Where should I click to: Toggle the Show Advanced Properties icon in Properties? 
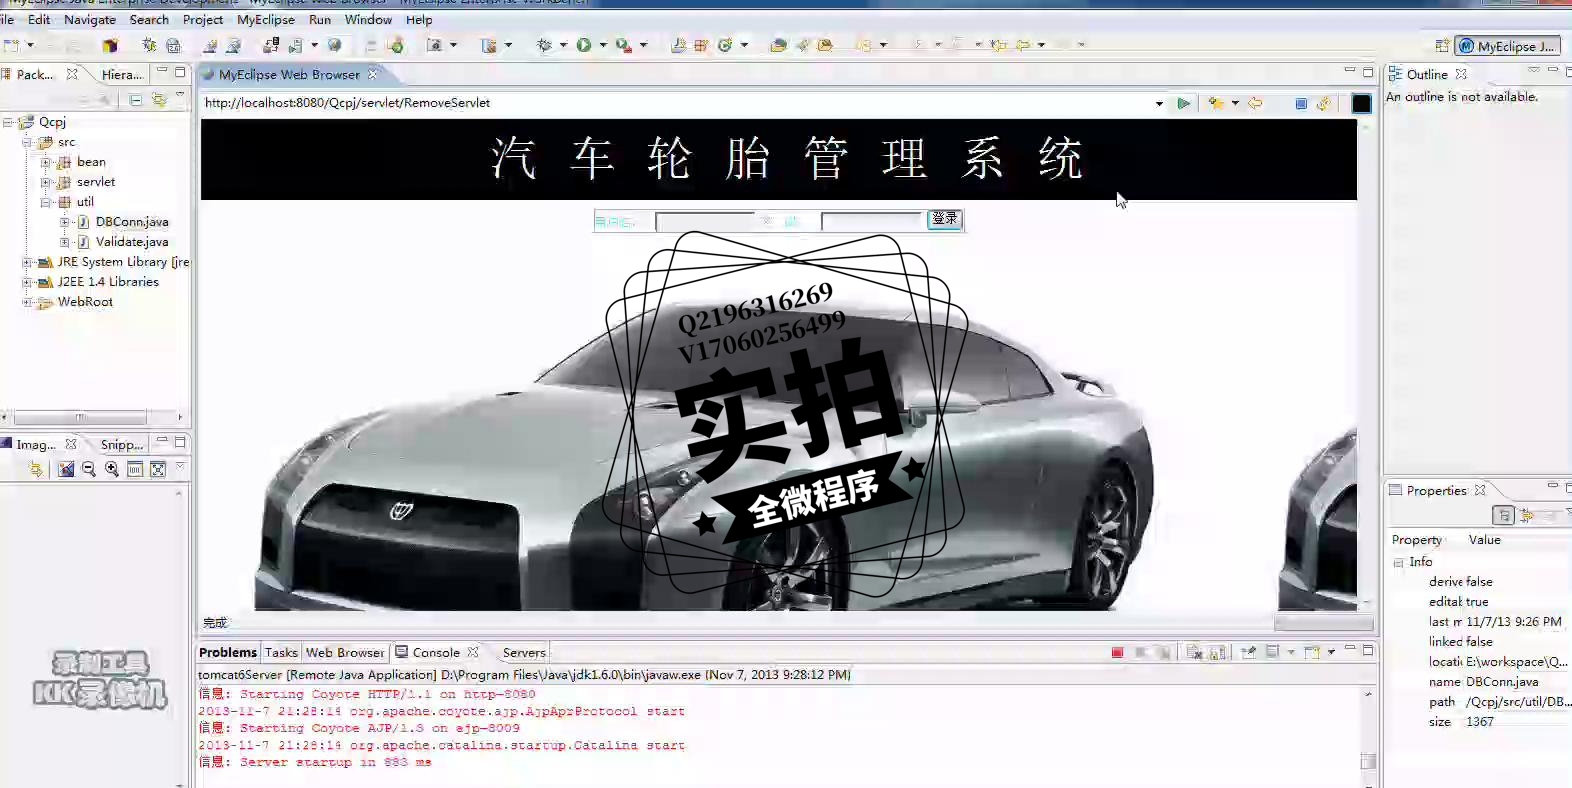(x=1527, y=515)
